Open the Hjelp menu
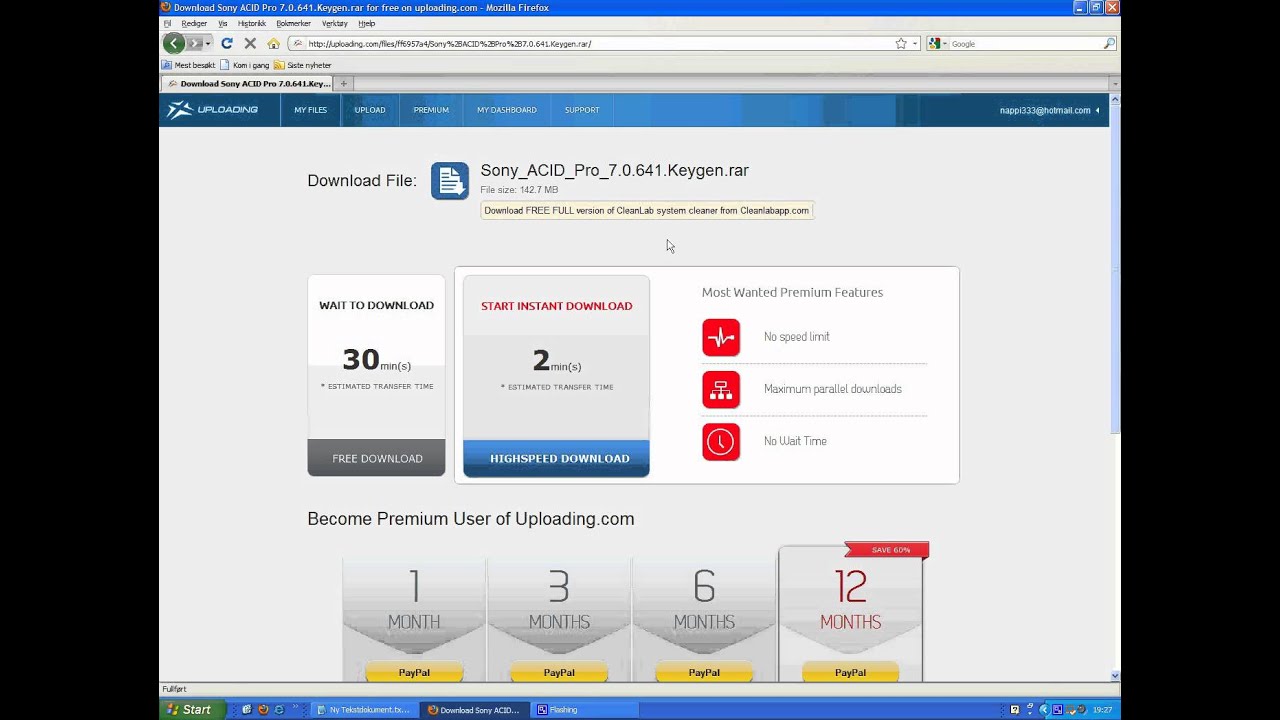1280x720 pixels. click(x=366, y=23)
